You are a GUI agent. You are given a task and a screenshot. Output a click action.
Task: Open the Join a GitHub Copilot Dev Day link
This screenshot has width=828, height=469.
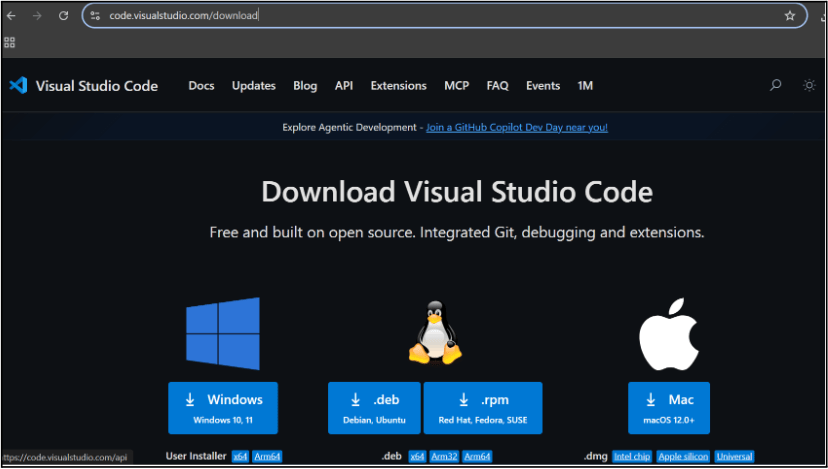point(517,127)
